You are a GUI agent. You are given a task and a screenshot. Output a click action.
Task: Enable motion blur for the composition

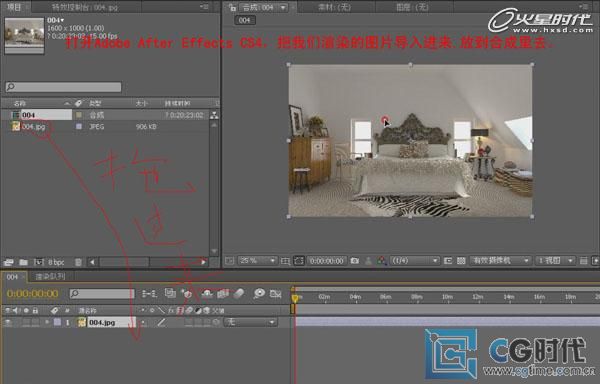[x=238, y=294]
